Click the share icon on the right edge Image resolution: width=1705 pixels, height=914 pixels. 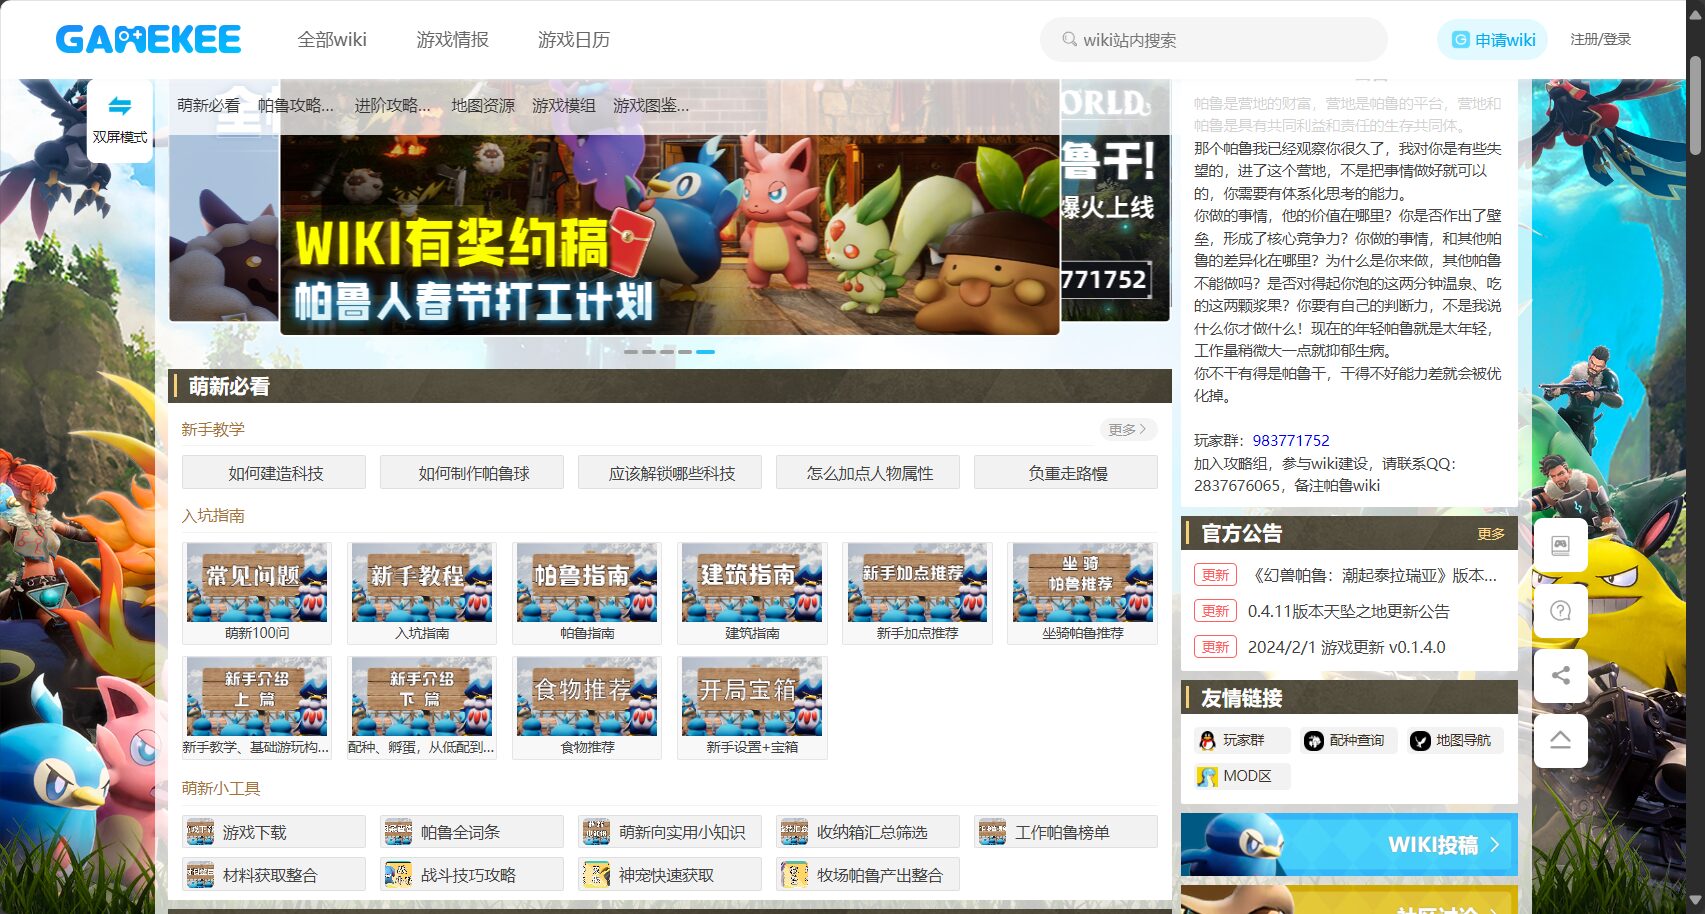coord(1560,676)
